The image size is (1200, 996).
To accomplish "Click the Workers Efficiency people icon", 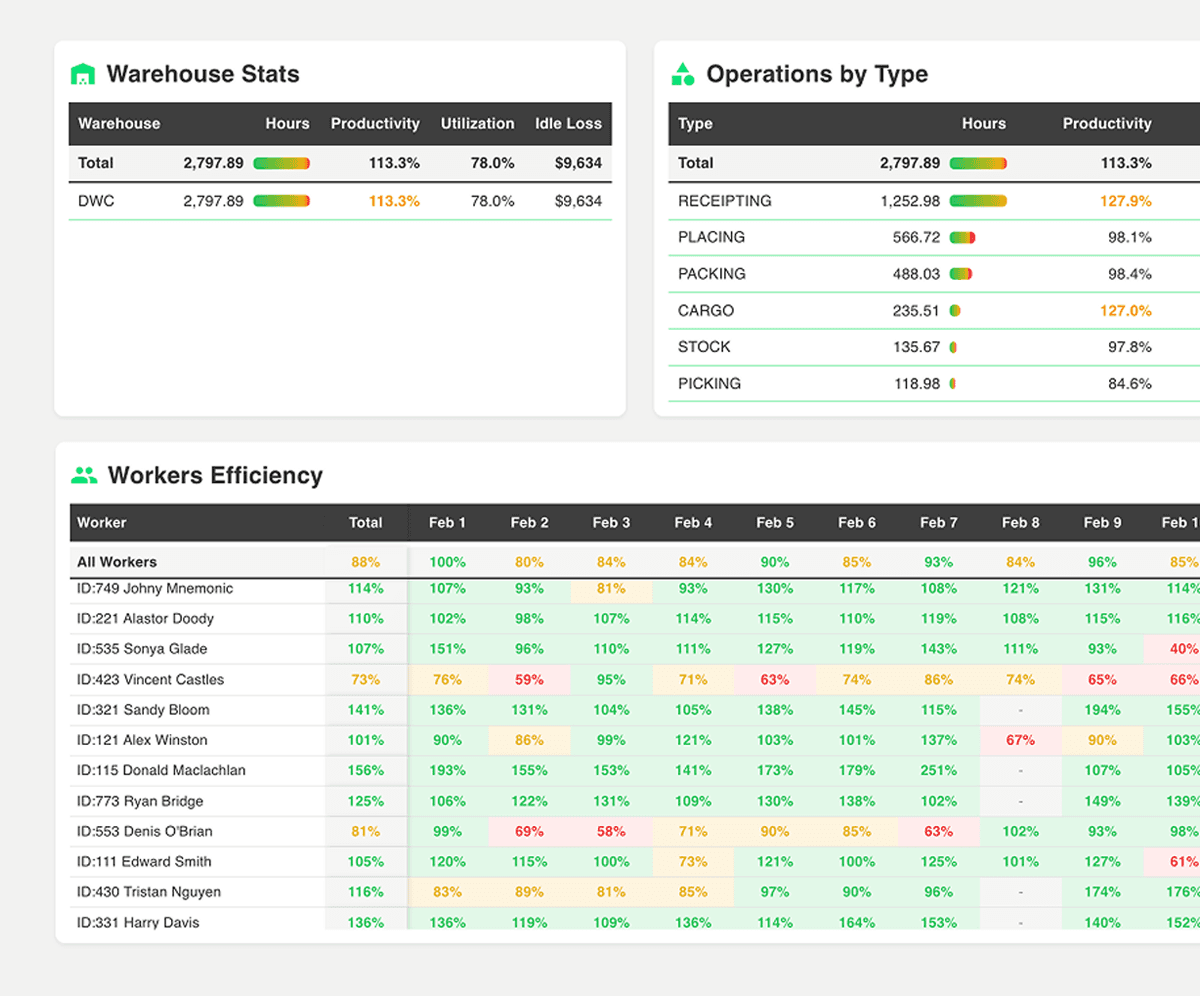I will coord(84,476).
